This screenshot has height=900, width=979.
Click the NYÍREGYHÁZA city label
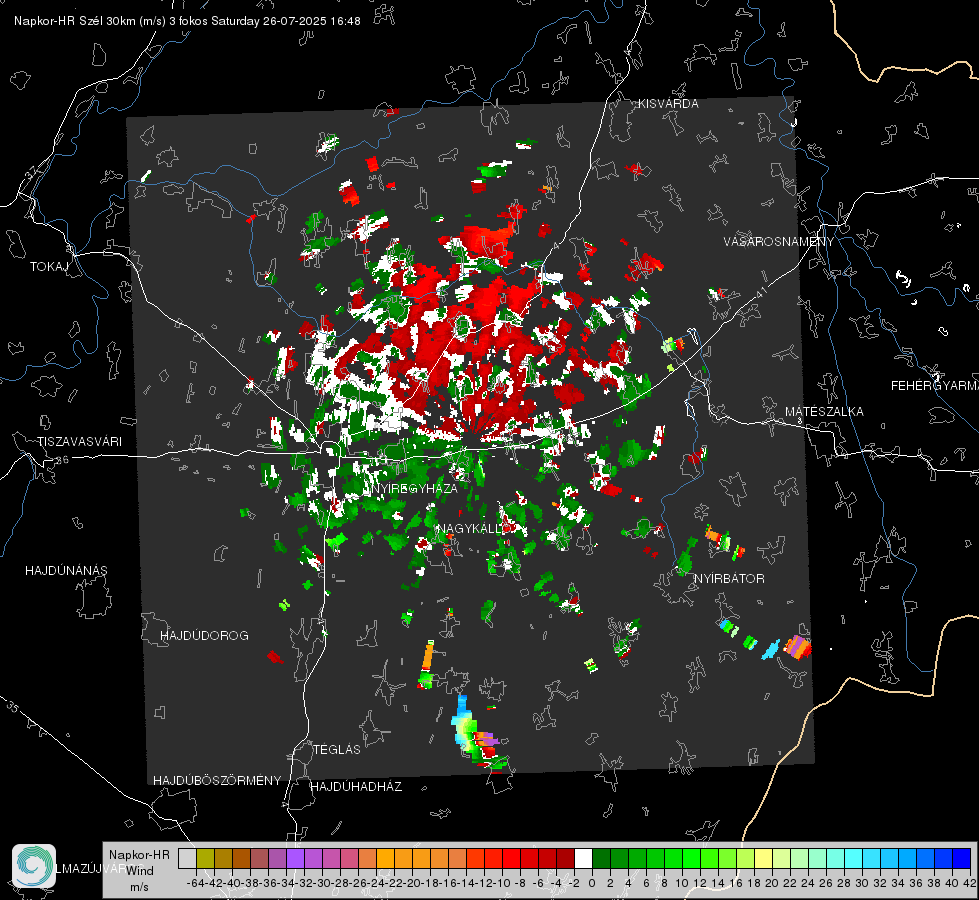pyautogui.click(x=414, y=488)
